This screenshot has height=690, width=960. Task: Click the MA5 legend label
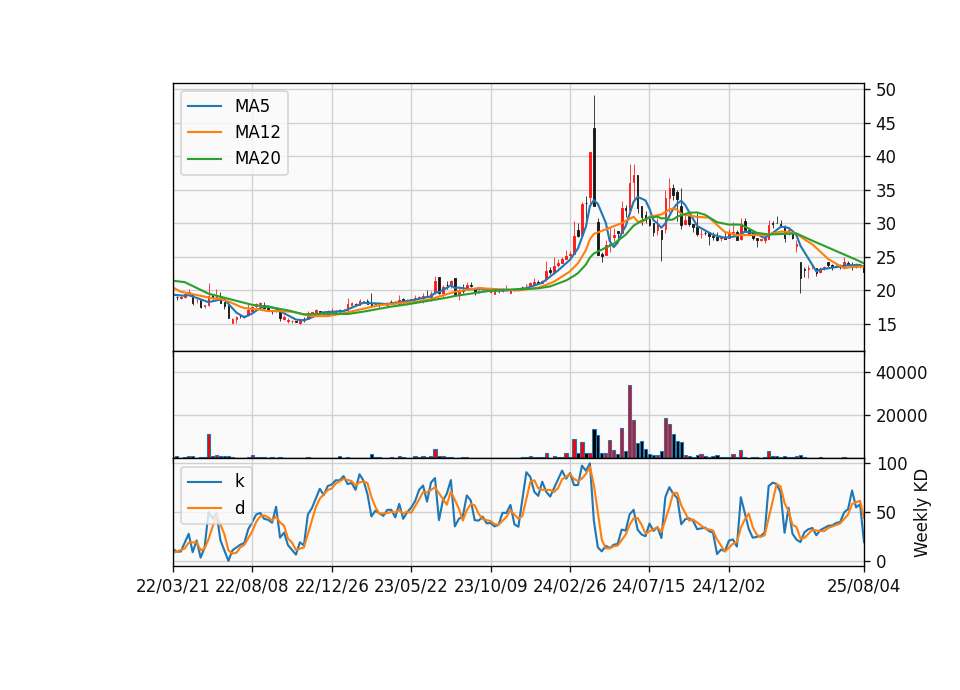click(x=252, y=106)
